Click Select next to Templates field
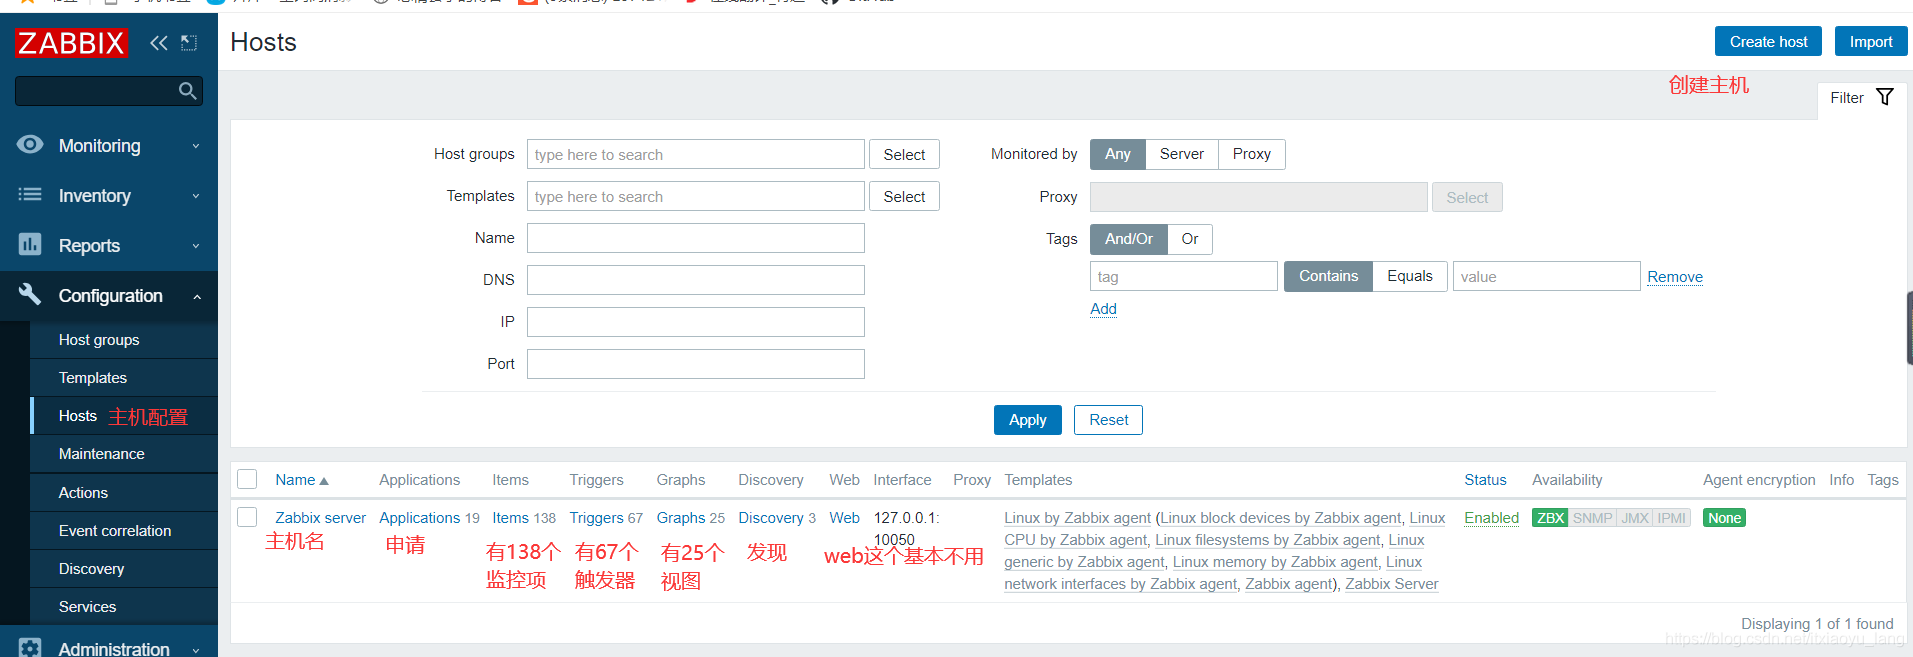 tap(904, 197)
